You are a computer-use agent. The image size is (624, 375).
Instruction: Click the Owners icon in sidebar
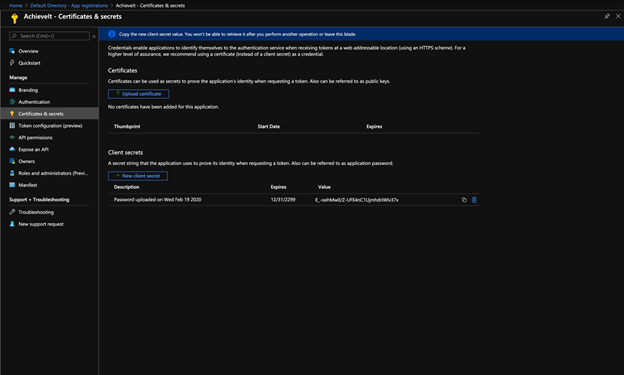[x=12, y=161]
